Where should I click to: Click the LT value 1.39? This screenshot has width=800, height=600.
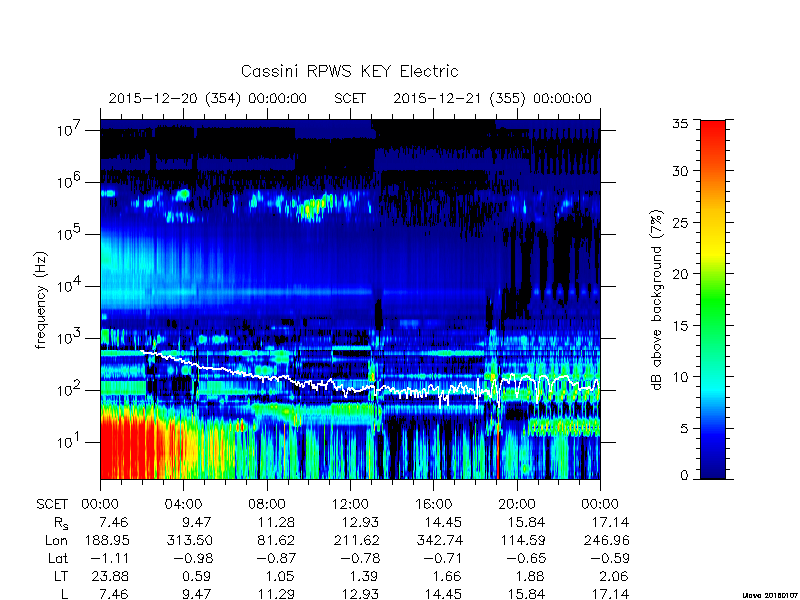tap(364, 577)
